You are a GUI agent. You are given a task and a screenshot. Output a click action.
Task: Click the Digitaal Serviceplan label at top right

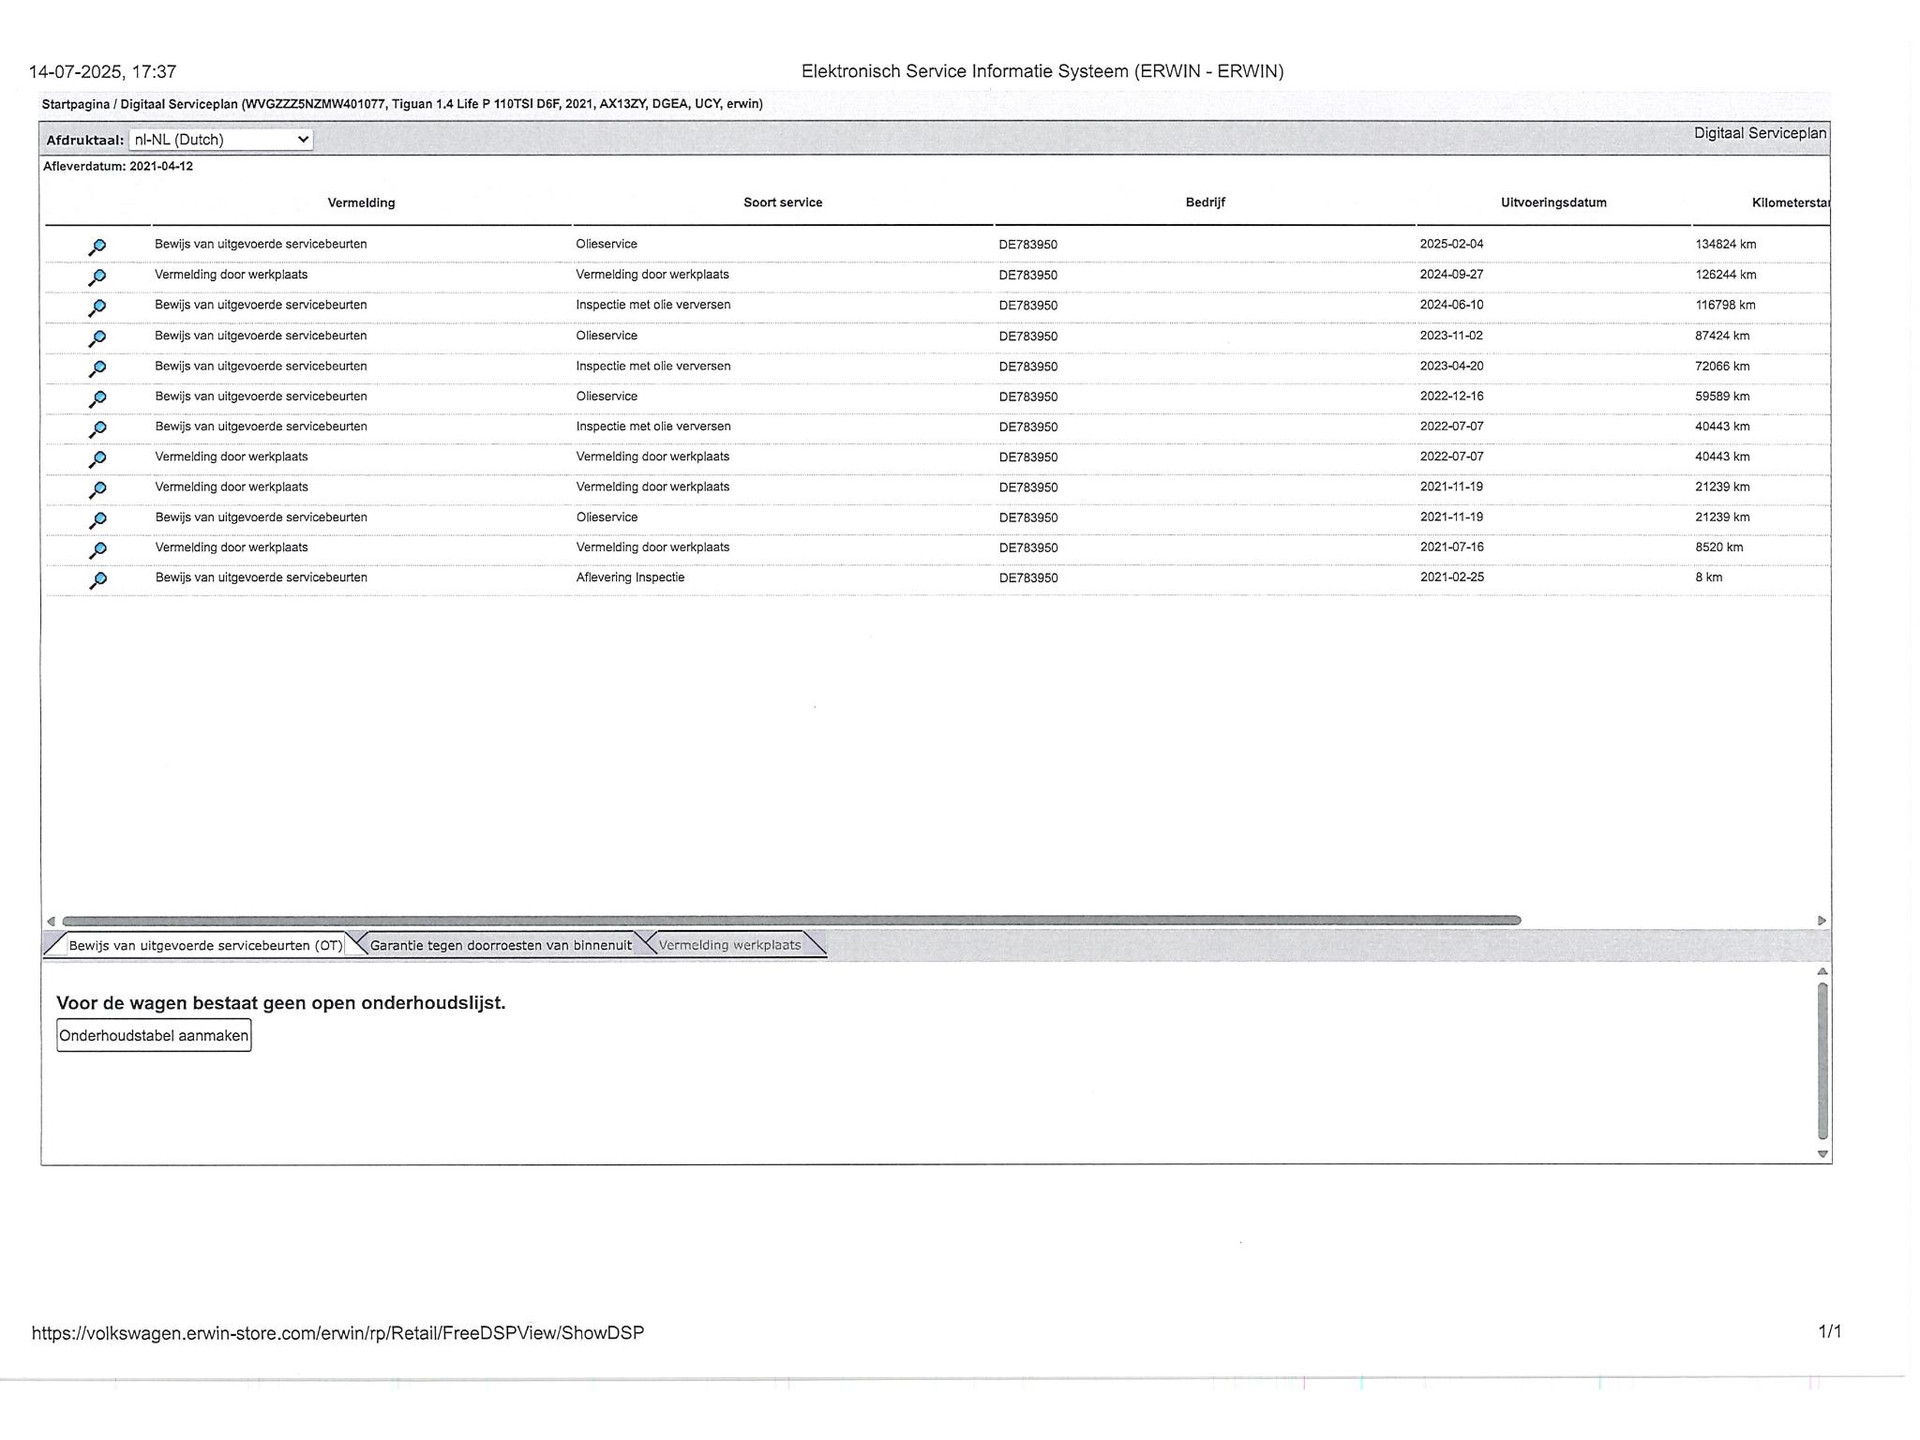point(1760,133)
